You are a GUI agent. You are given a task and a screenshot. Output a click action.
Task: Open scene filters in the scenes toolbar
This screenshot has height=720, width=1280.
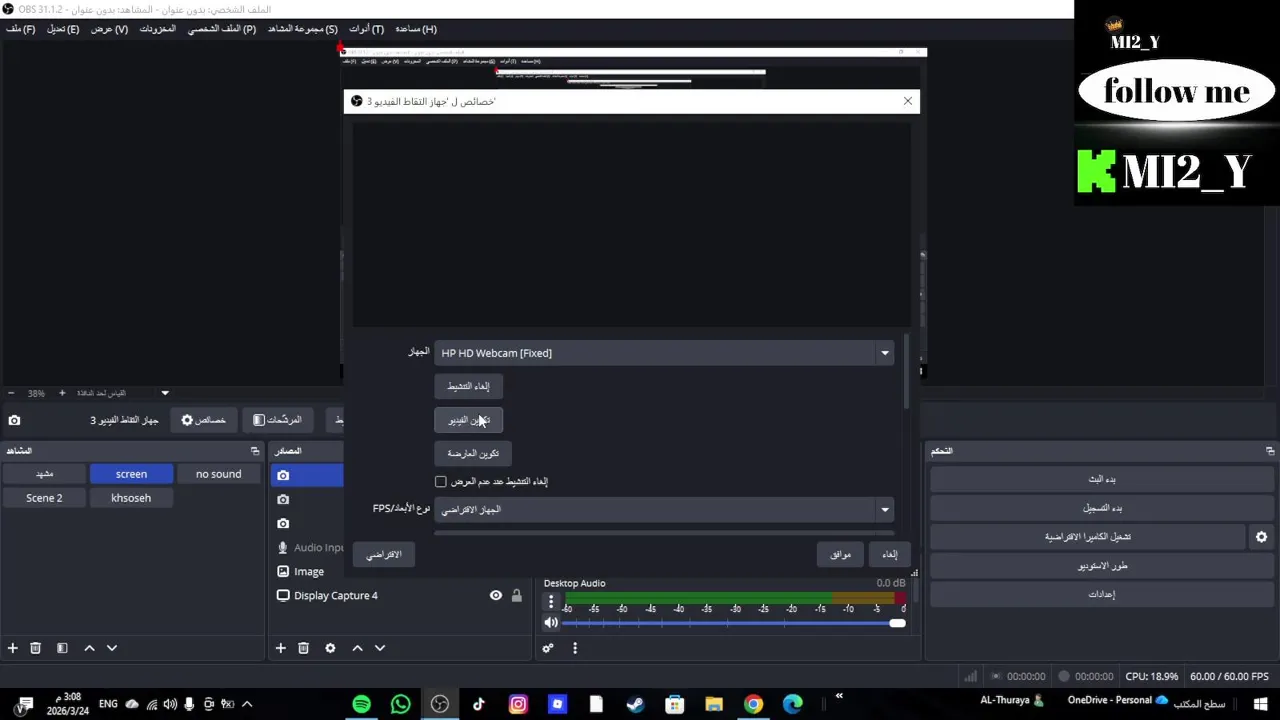coord(62,648)
